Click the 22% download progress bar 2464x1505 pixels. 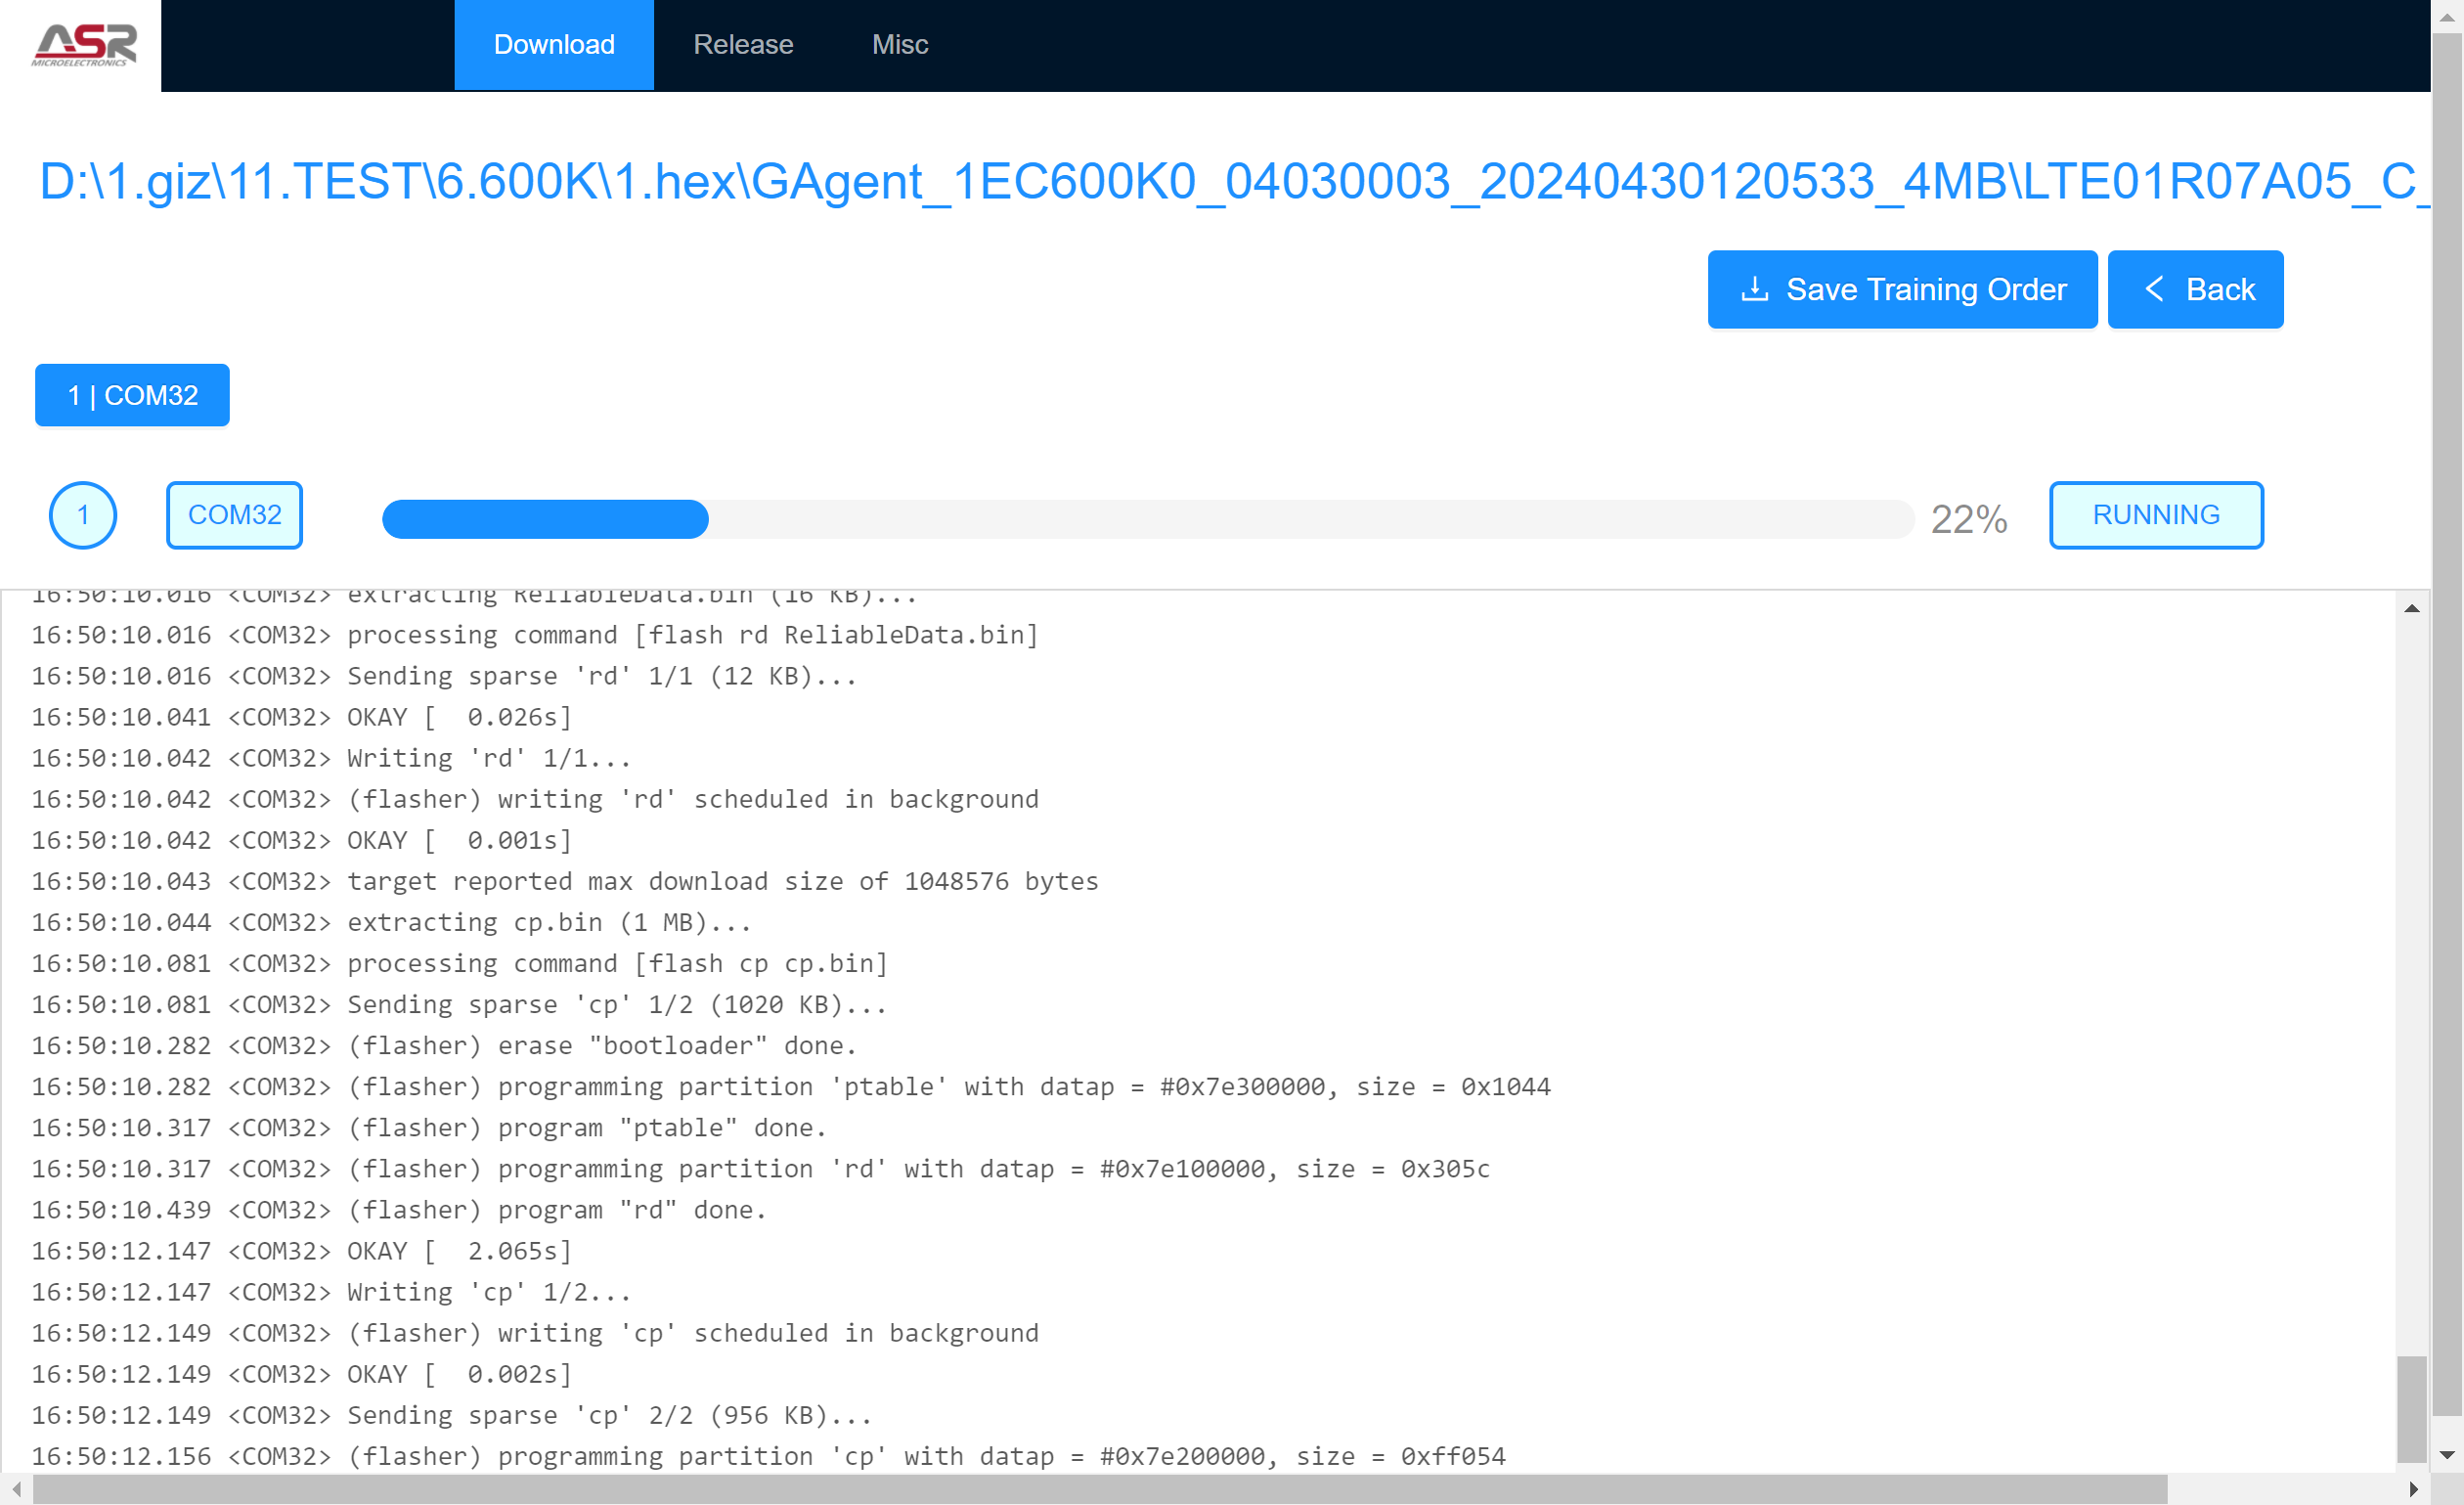[x=1147, y=519]
